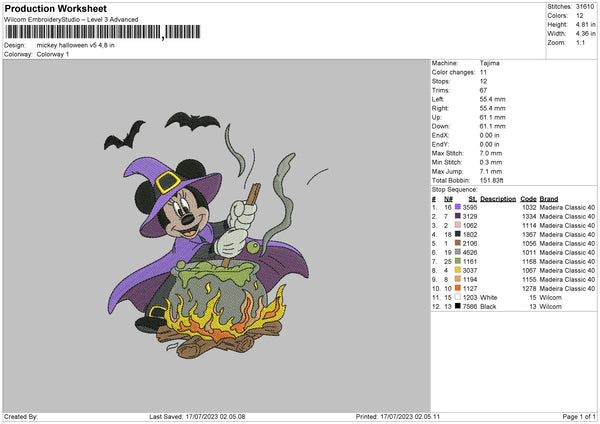Pick the green swatch code 1168

point(458,261)
